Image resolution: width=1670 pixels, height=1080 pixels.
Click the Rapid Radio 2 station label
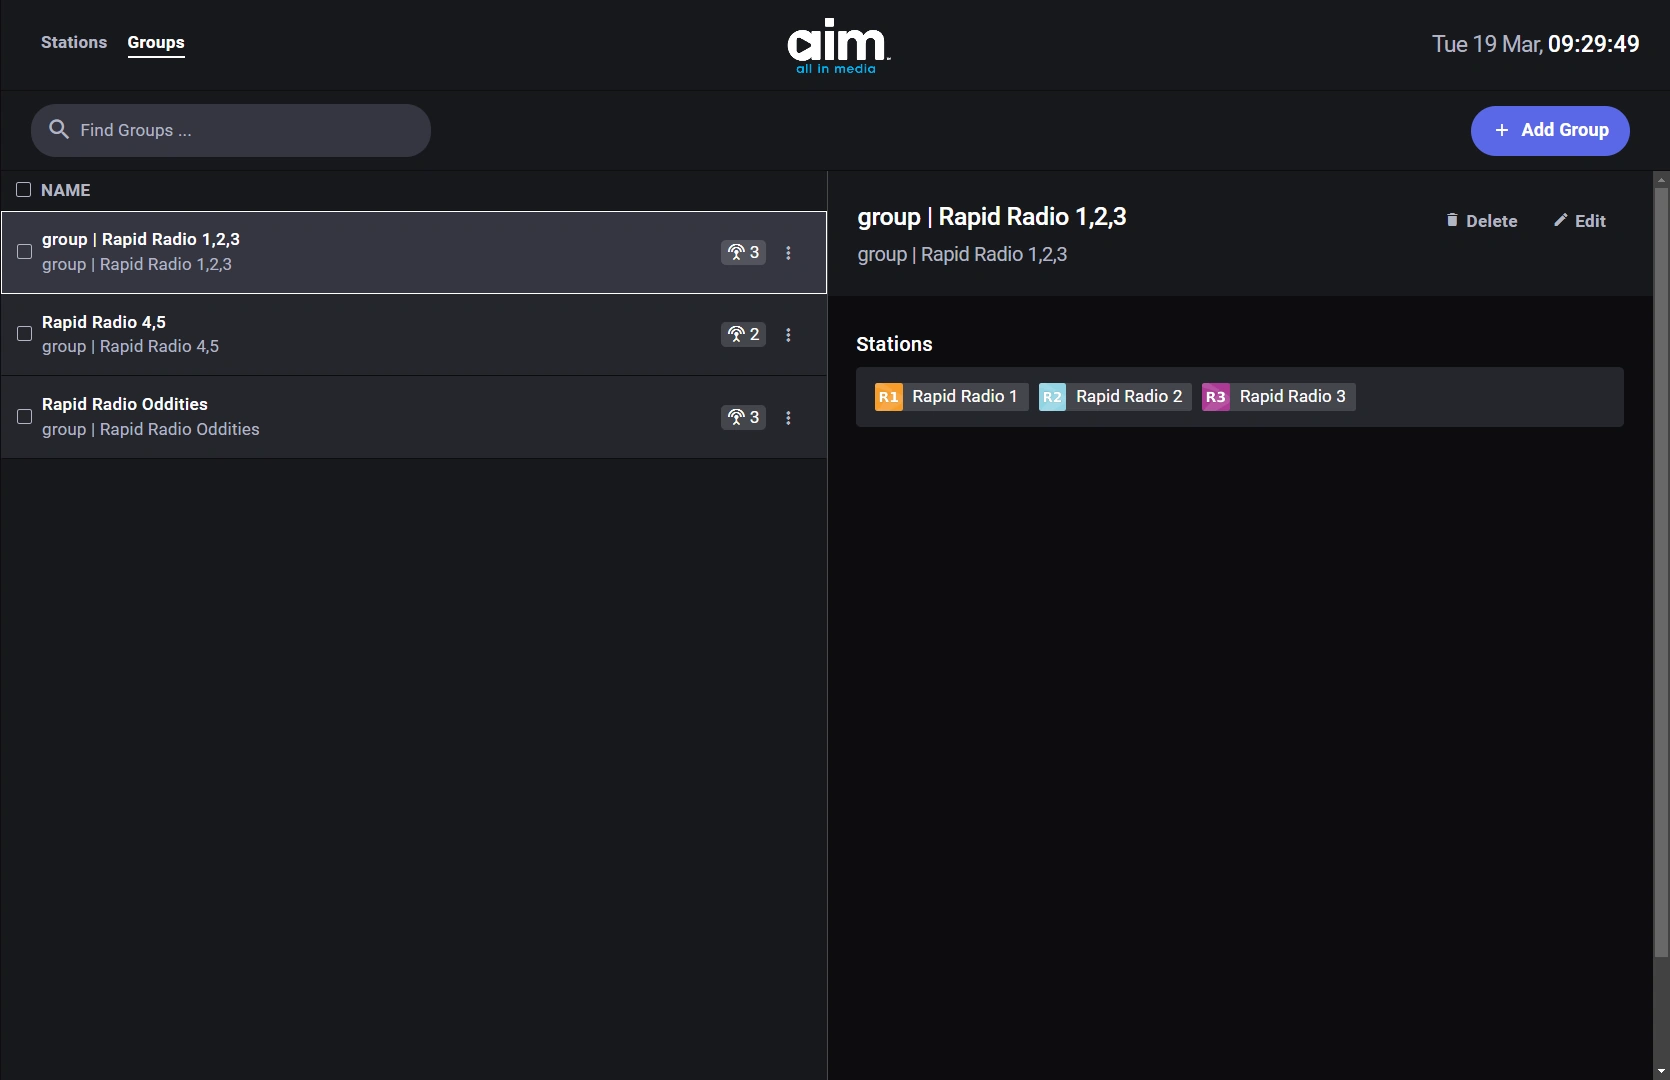click(1129, 396)
